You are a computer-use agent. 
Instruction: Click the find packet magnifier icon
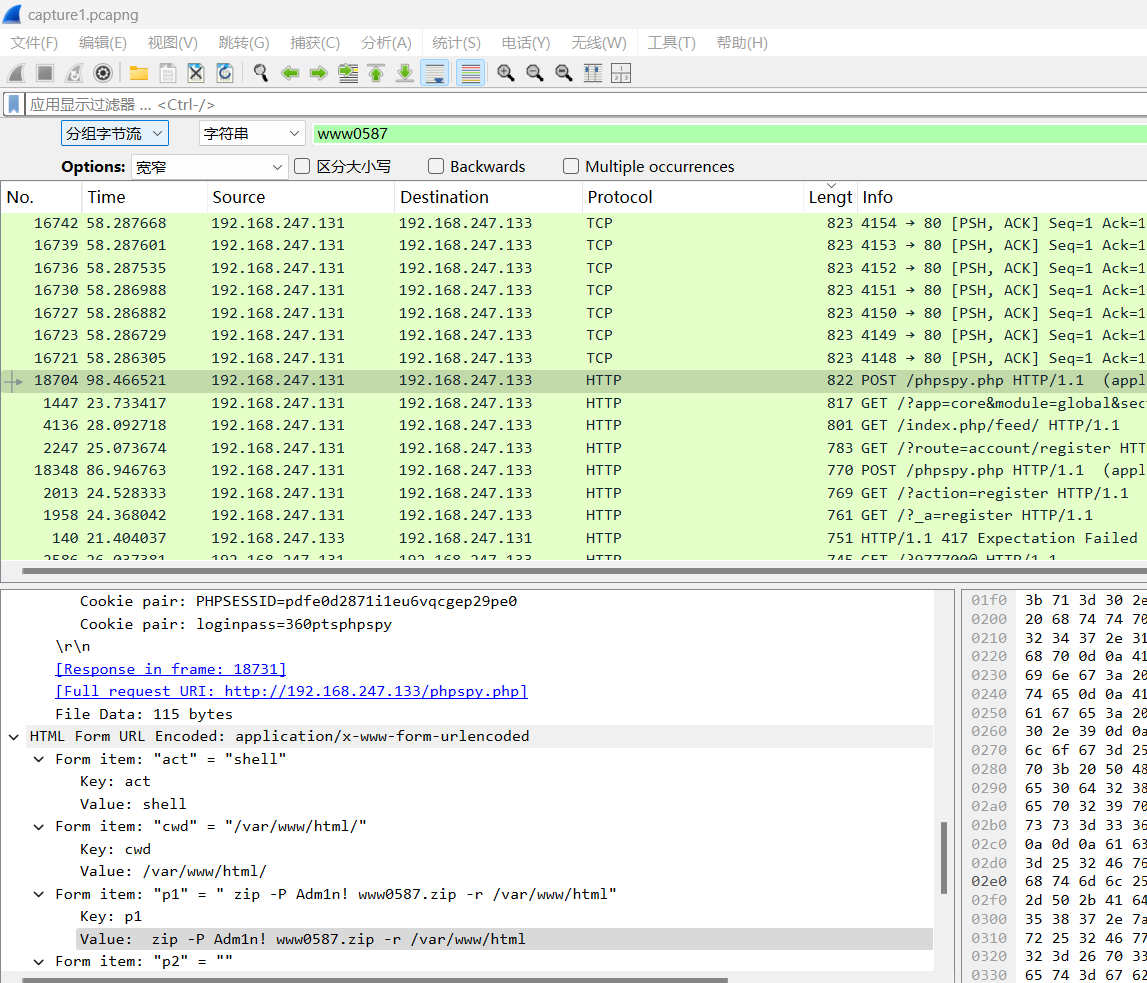coord(261,73)
